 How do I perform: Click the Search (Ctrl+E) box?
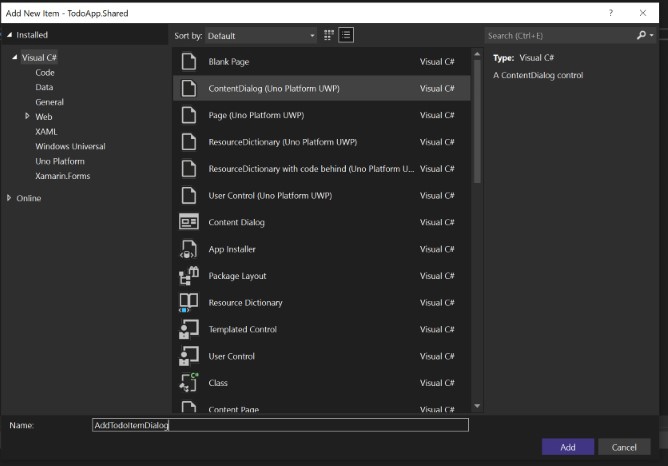point(560,35)
